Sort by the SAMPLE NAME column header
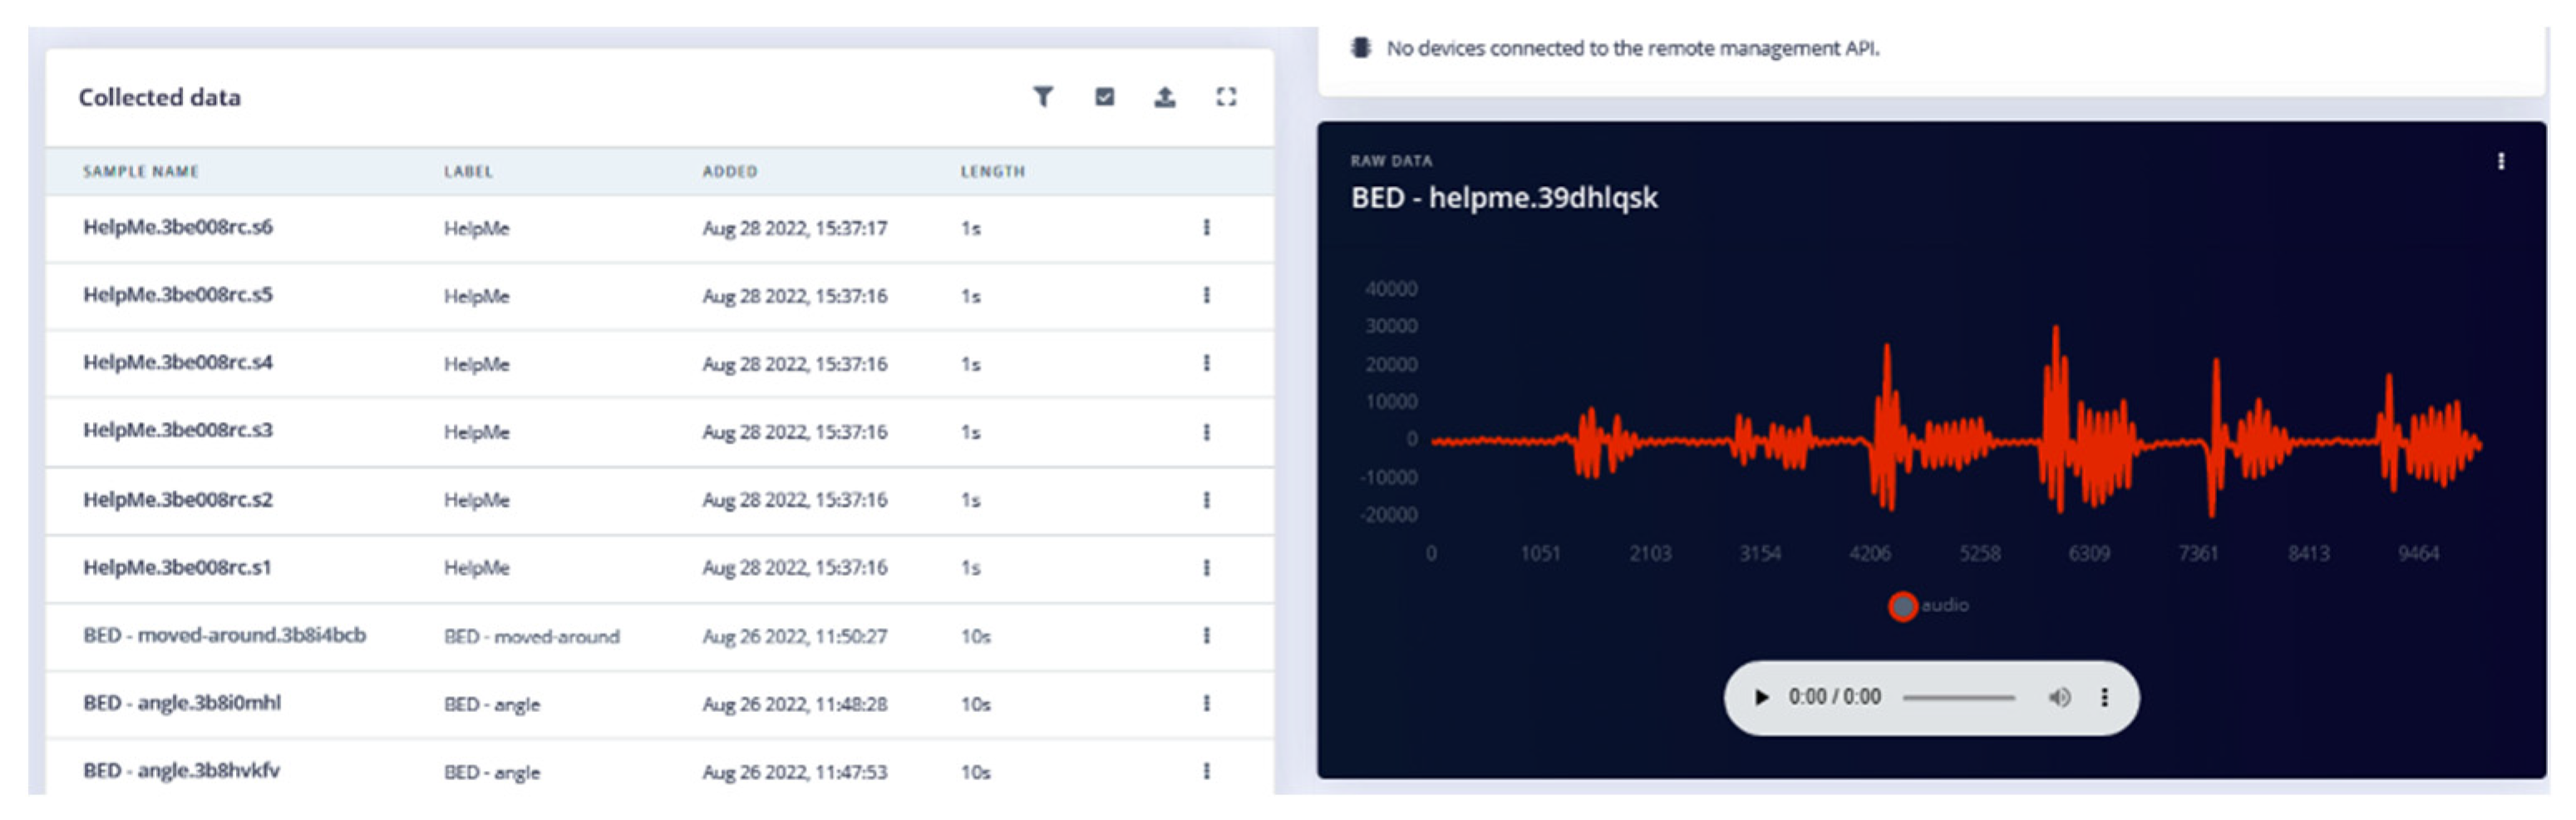Image resolution: width=2576 pixels, height=820 pixels. point(141,172)
